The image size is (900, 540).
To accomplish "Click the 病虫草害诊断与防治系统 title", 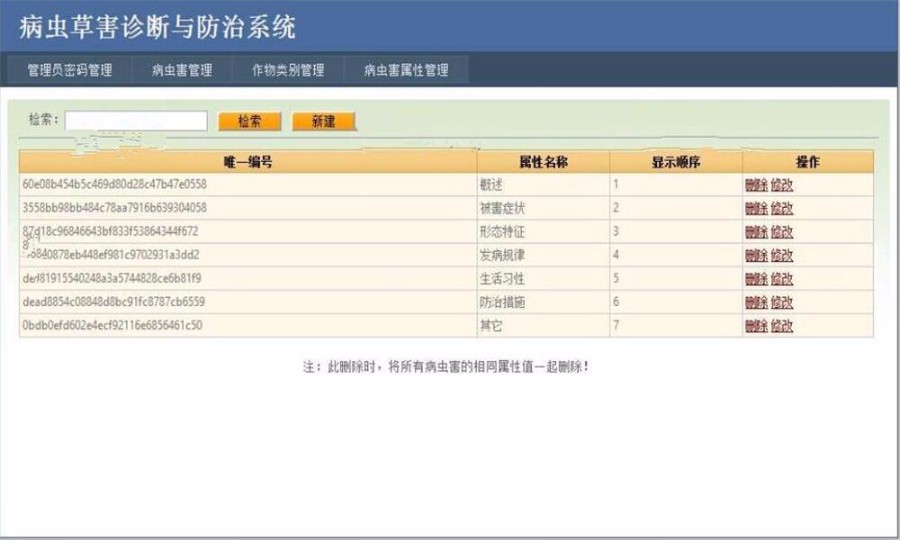I will coord(157,27).
